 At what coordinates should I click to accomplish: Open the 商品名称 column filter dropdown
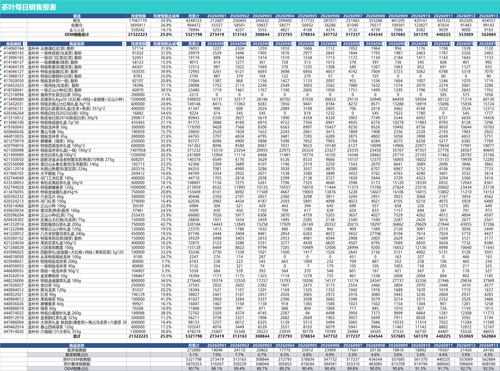point(125,44)
